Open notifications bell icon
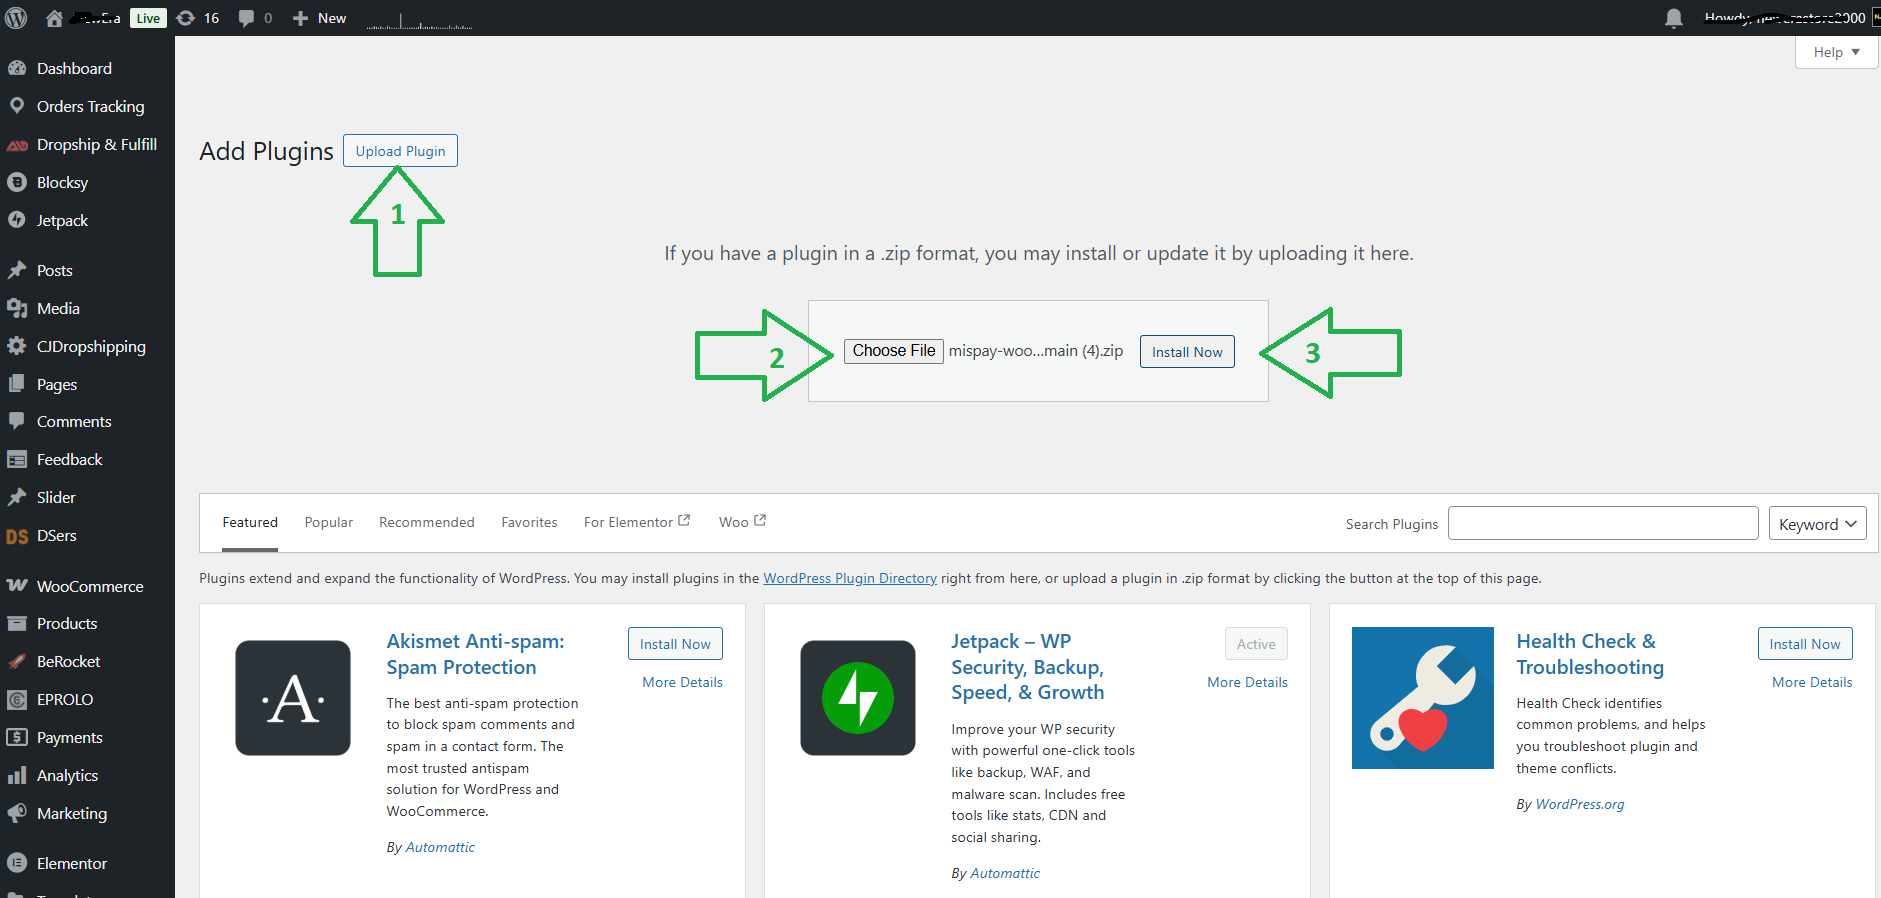This screenshot has height=898, width=1881. [1674, 18]
